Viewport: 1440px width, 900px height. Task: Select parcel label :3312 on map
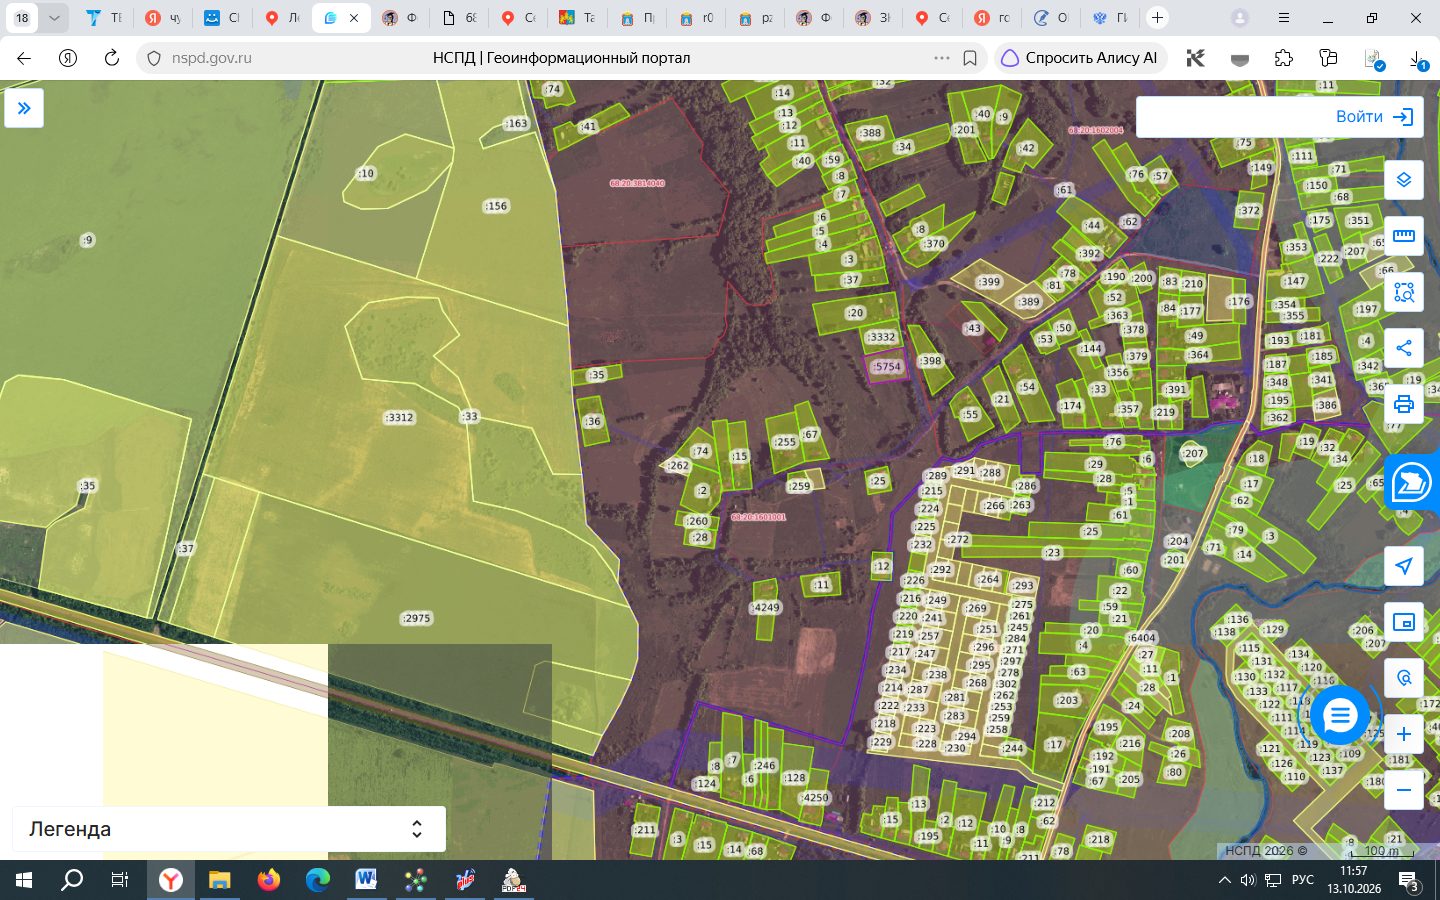[x=399, y=418]
